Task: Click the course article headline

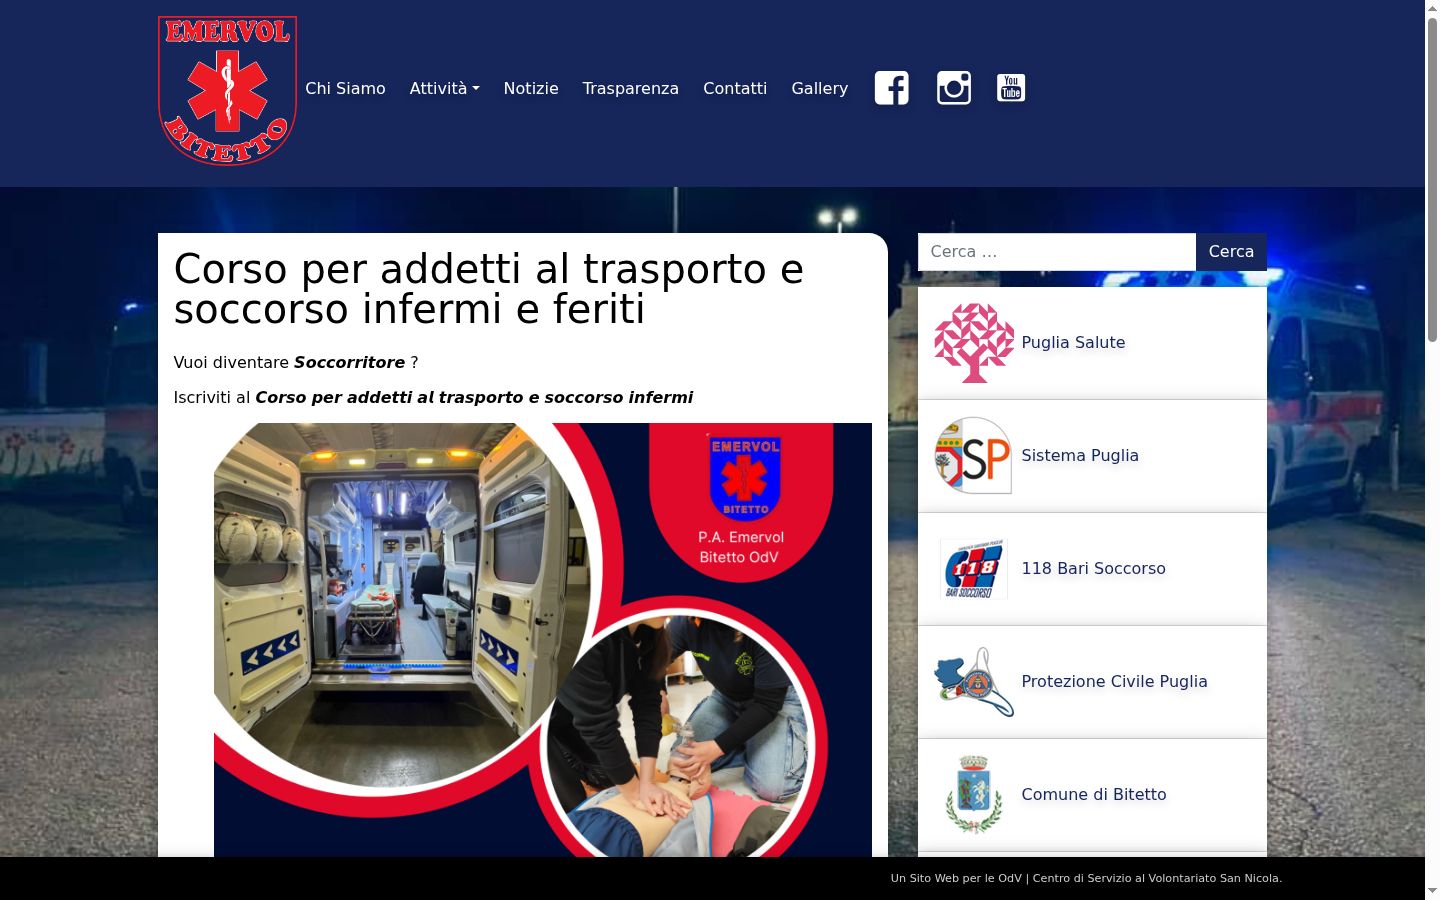Action: pyautogui.click(x=489, y=289)
